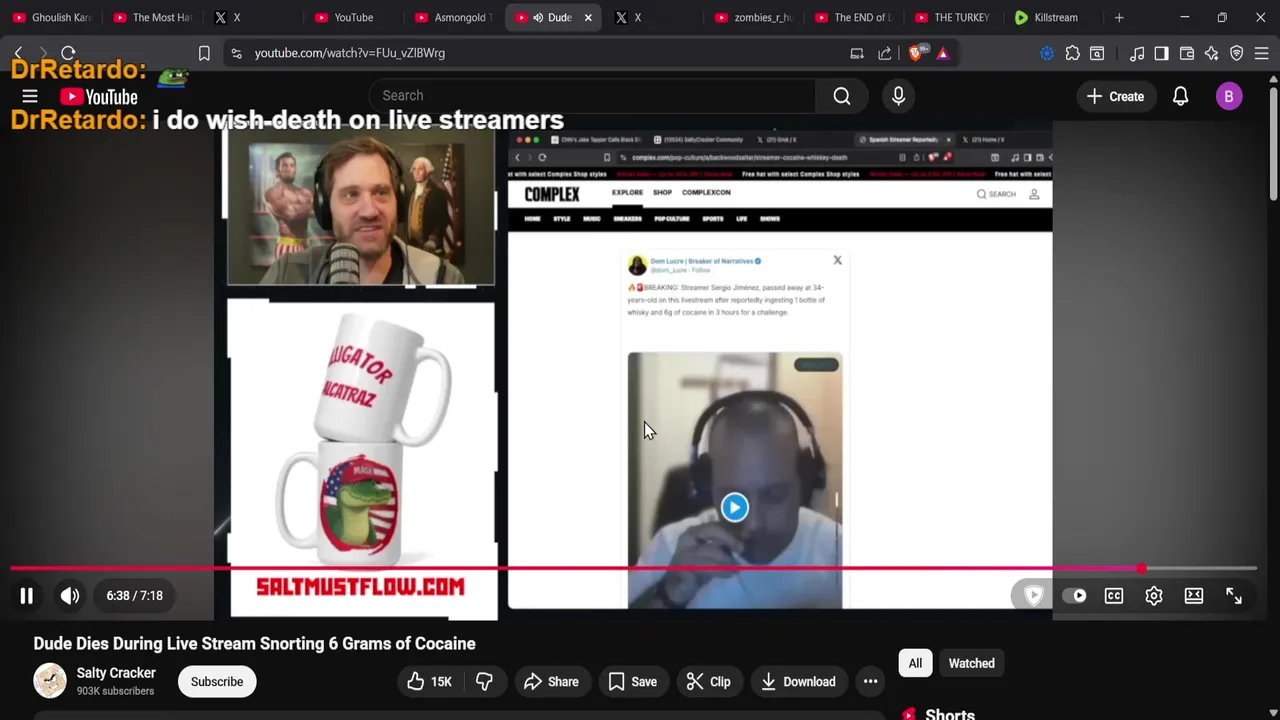Select the Watched filter chip
Screen dimensions: 1280x720
tap(971, 663)
